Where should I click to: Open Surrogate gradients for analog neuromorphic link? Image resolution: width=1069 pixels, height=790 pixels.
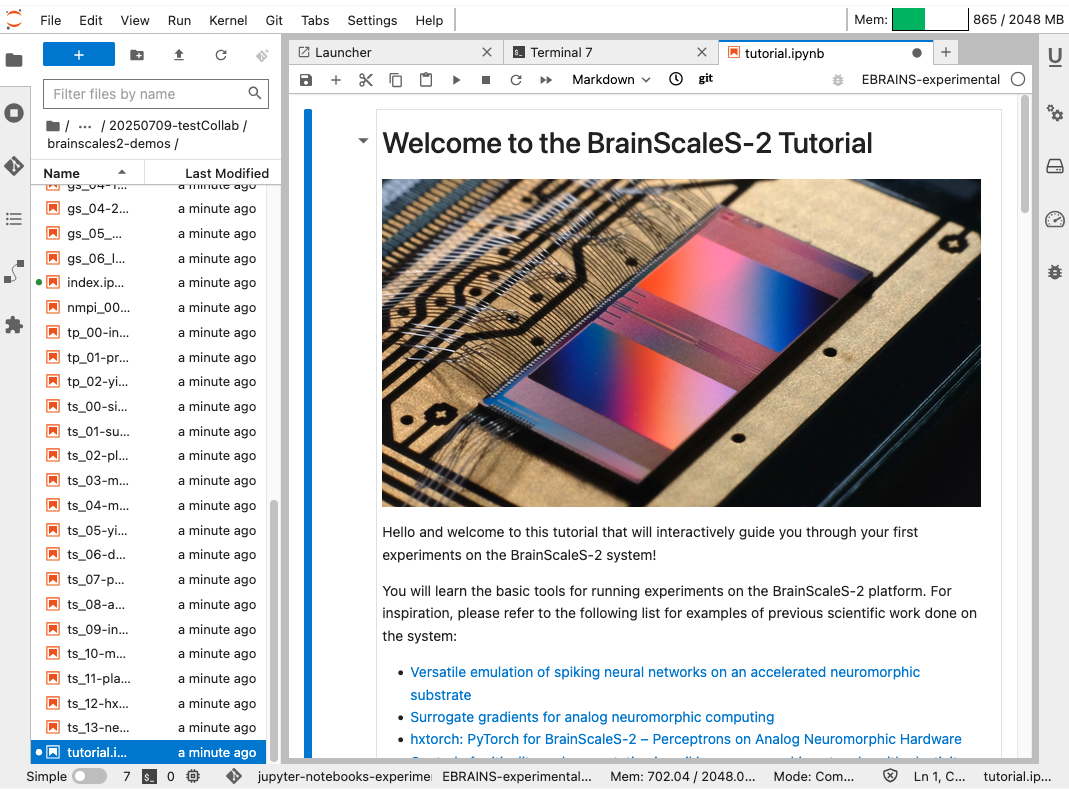(592, 717)
